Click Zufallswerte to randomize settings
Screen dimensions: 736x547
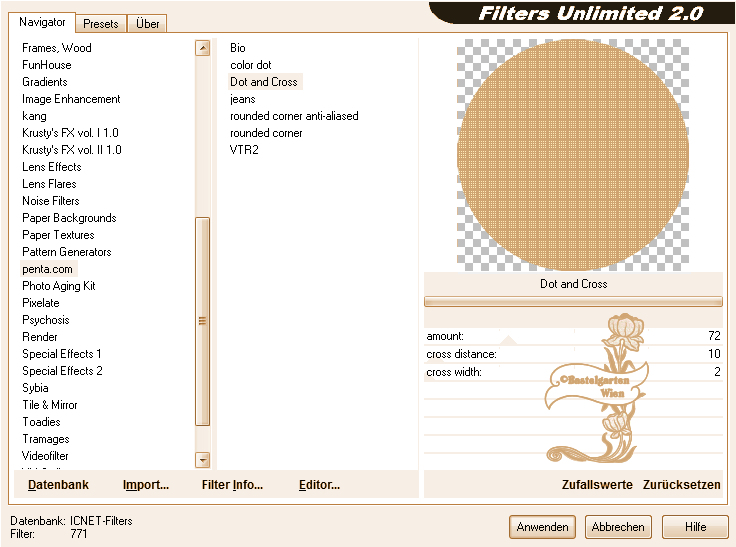(597, 485)
